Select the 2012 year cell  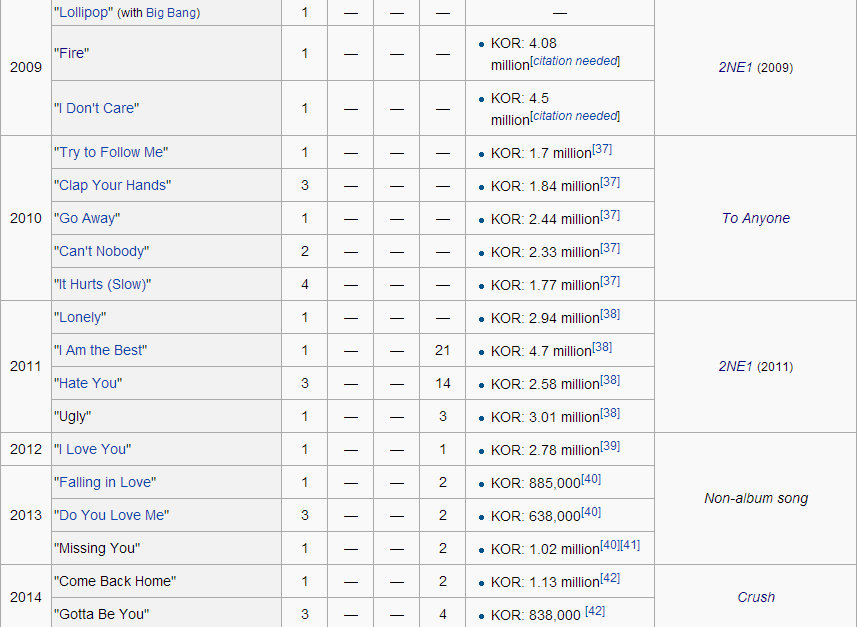26,449
